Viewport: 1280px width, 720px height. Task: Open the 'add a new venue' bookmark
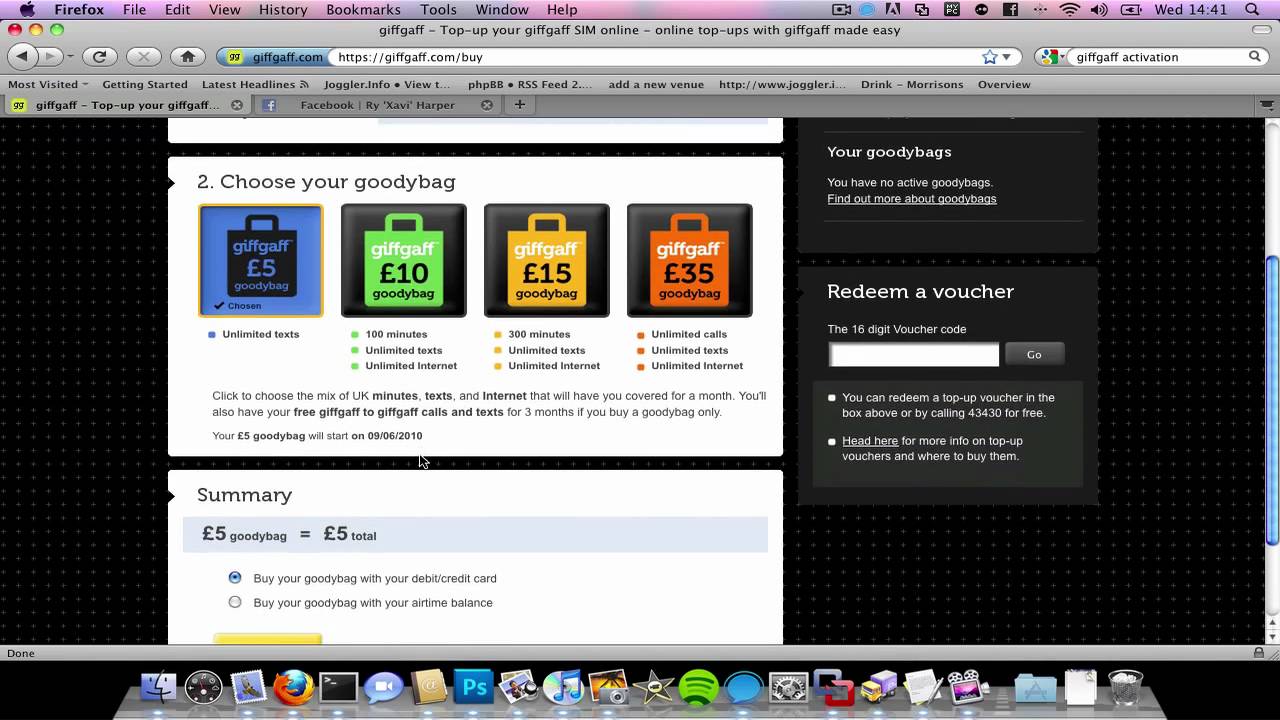point(656,84)
